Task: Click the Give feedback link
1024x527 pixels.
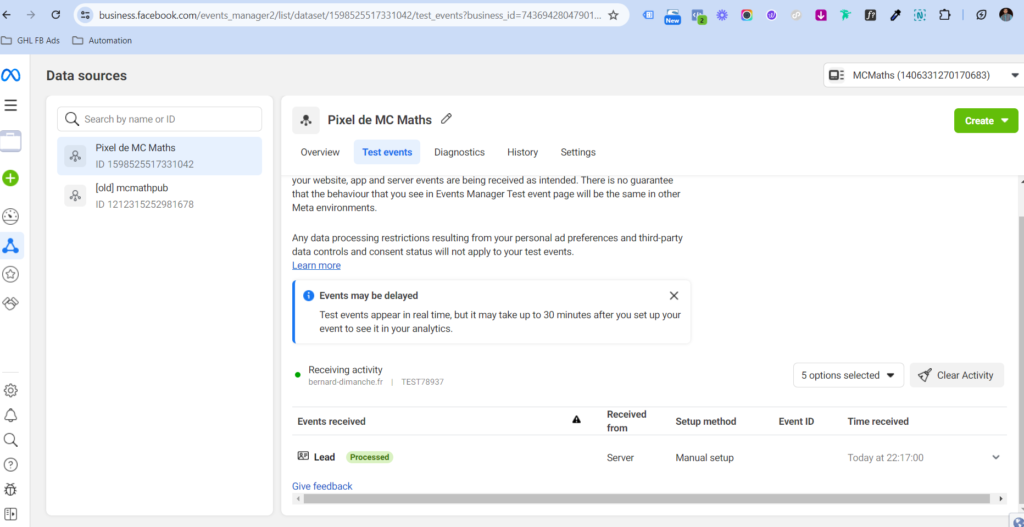Action: point(322,486)
